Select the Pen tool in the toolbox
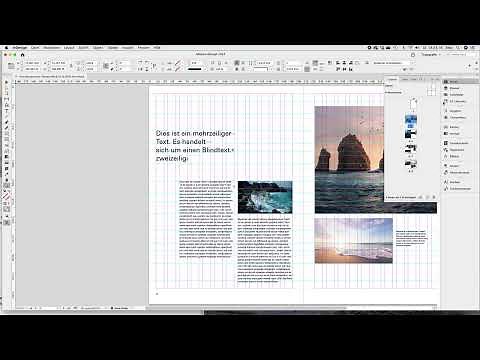Viewport: 480px width, 360px height. [6, 122]
